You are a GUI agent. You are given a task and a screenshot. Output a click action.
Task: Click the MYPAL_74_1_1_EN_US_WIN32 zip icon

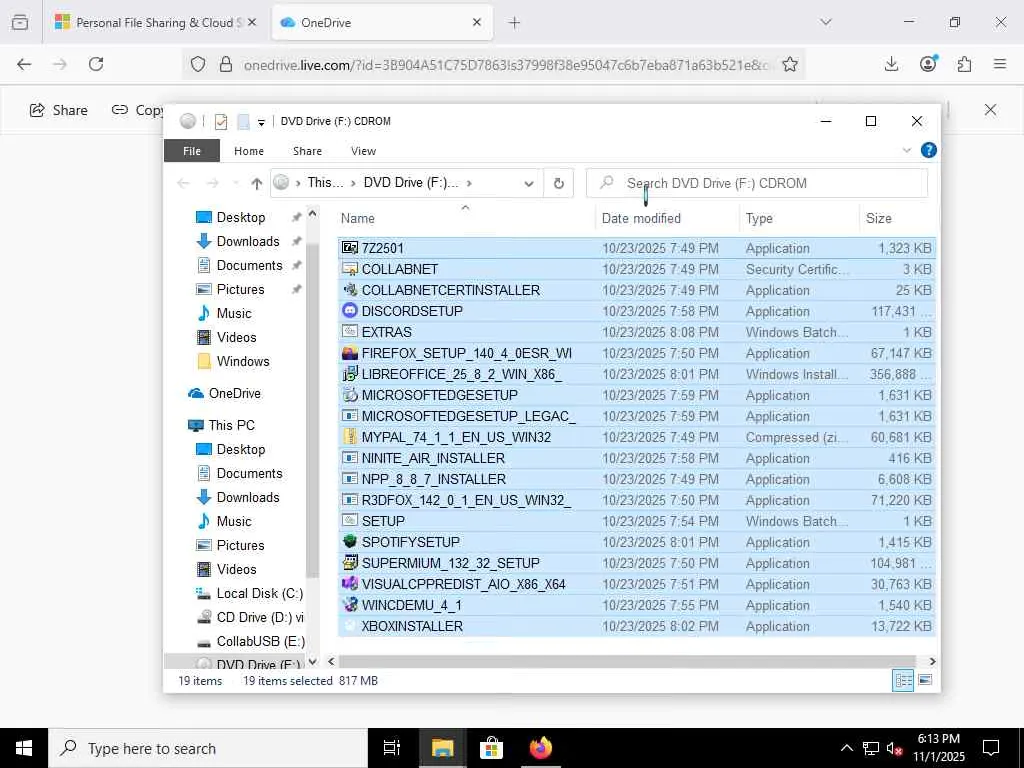tap(350, 437)
